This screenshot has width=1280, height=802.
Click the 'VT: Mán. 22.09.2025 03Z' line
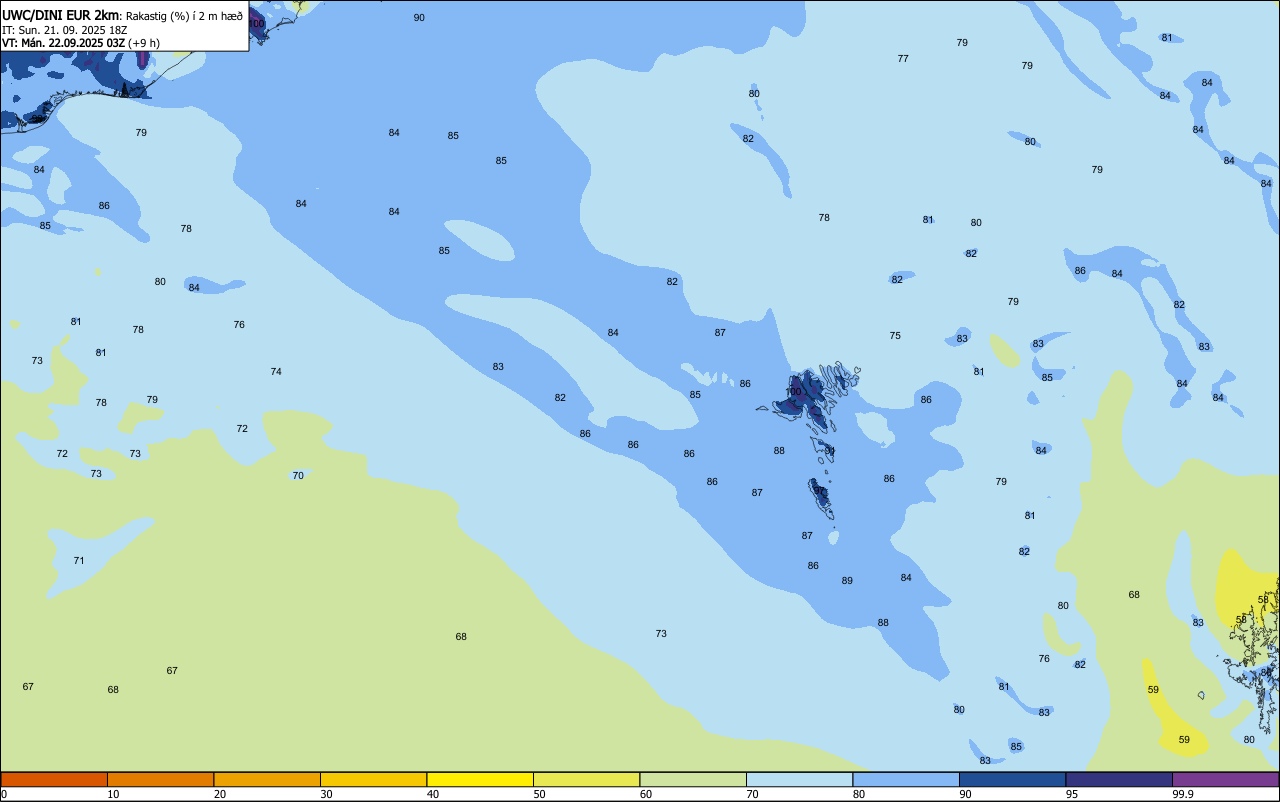(x=64, y=43)
